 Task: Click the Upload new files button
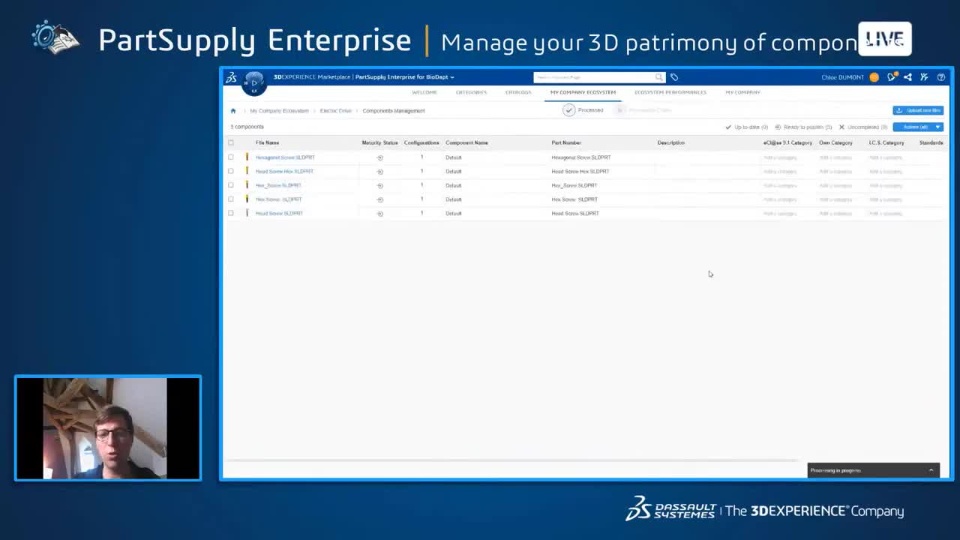pos(918,111)
